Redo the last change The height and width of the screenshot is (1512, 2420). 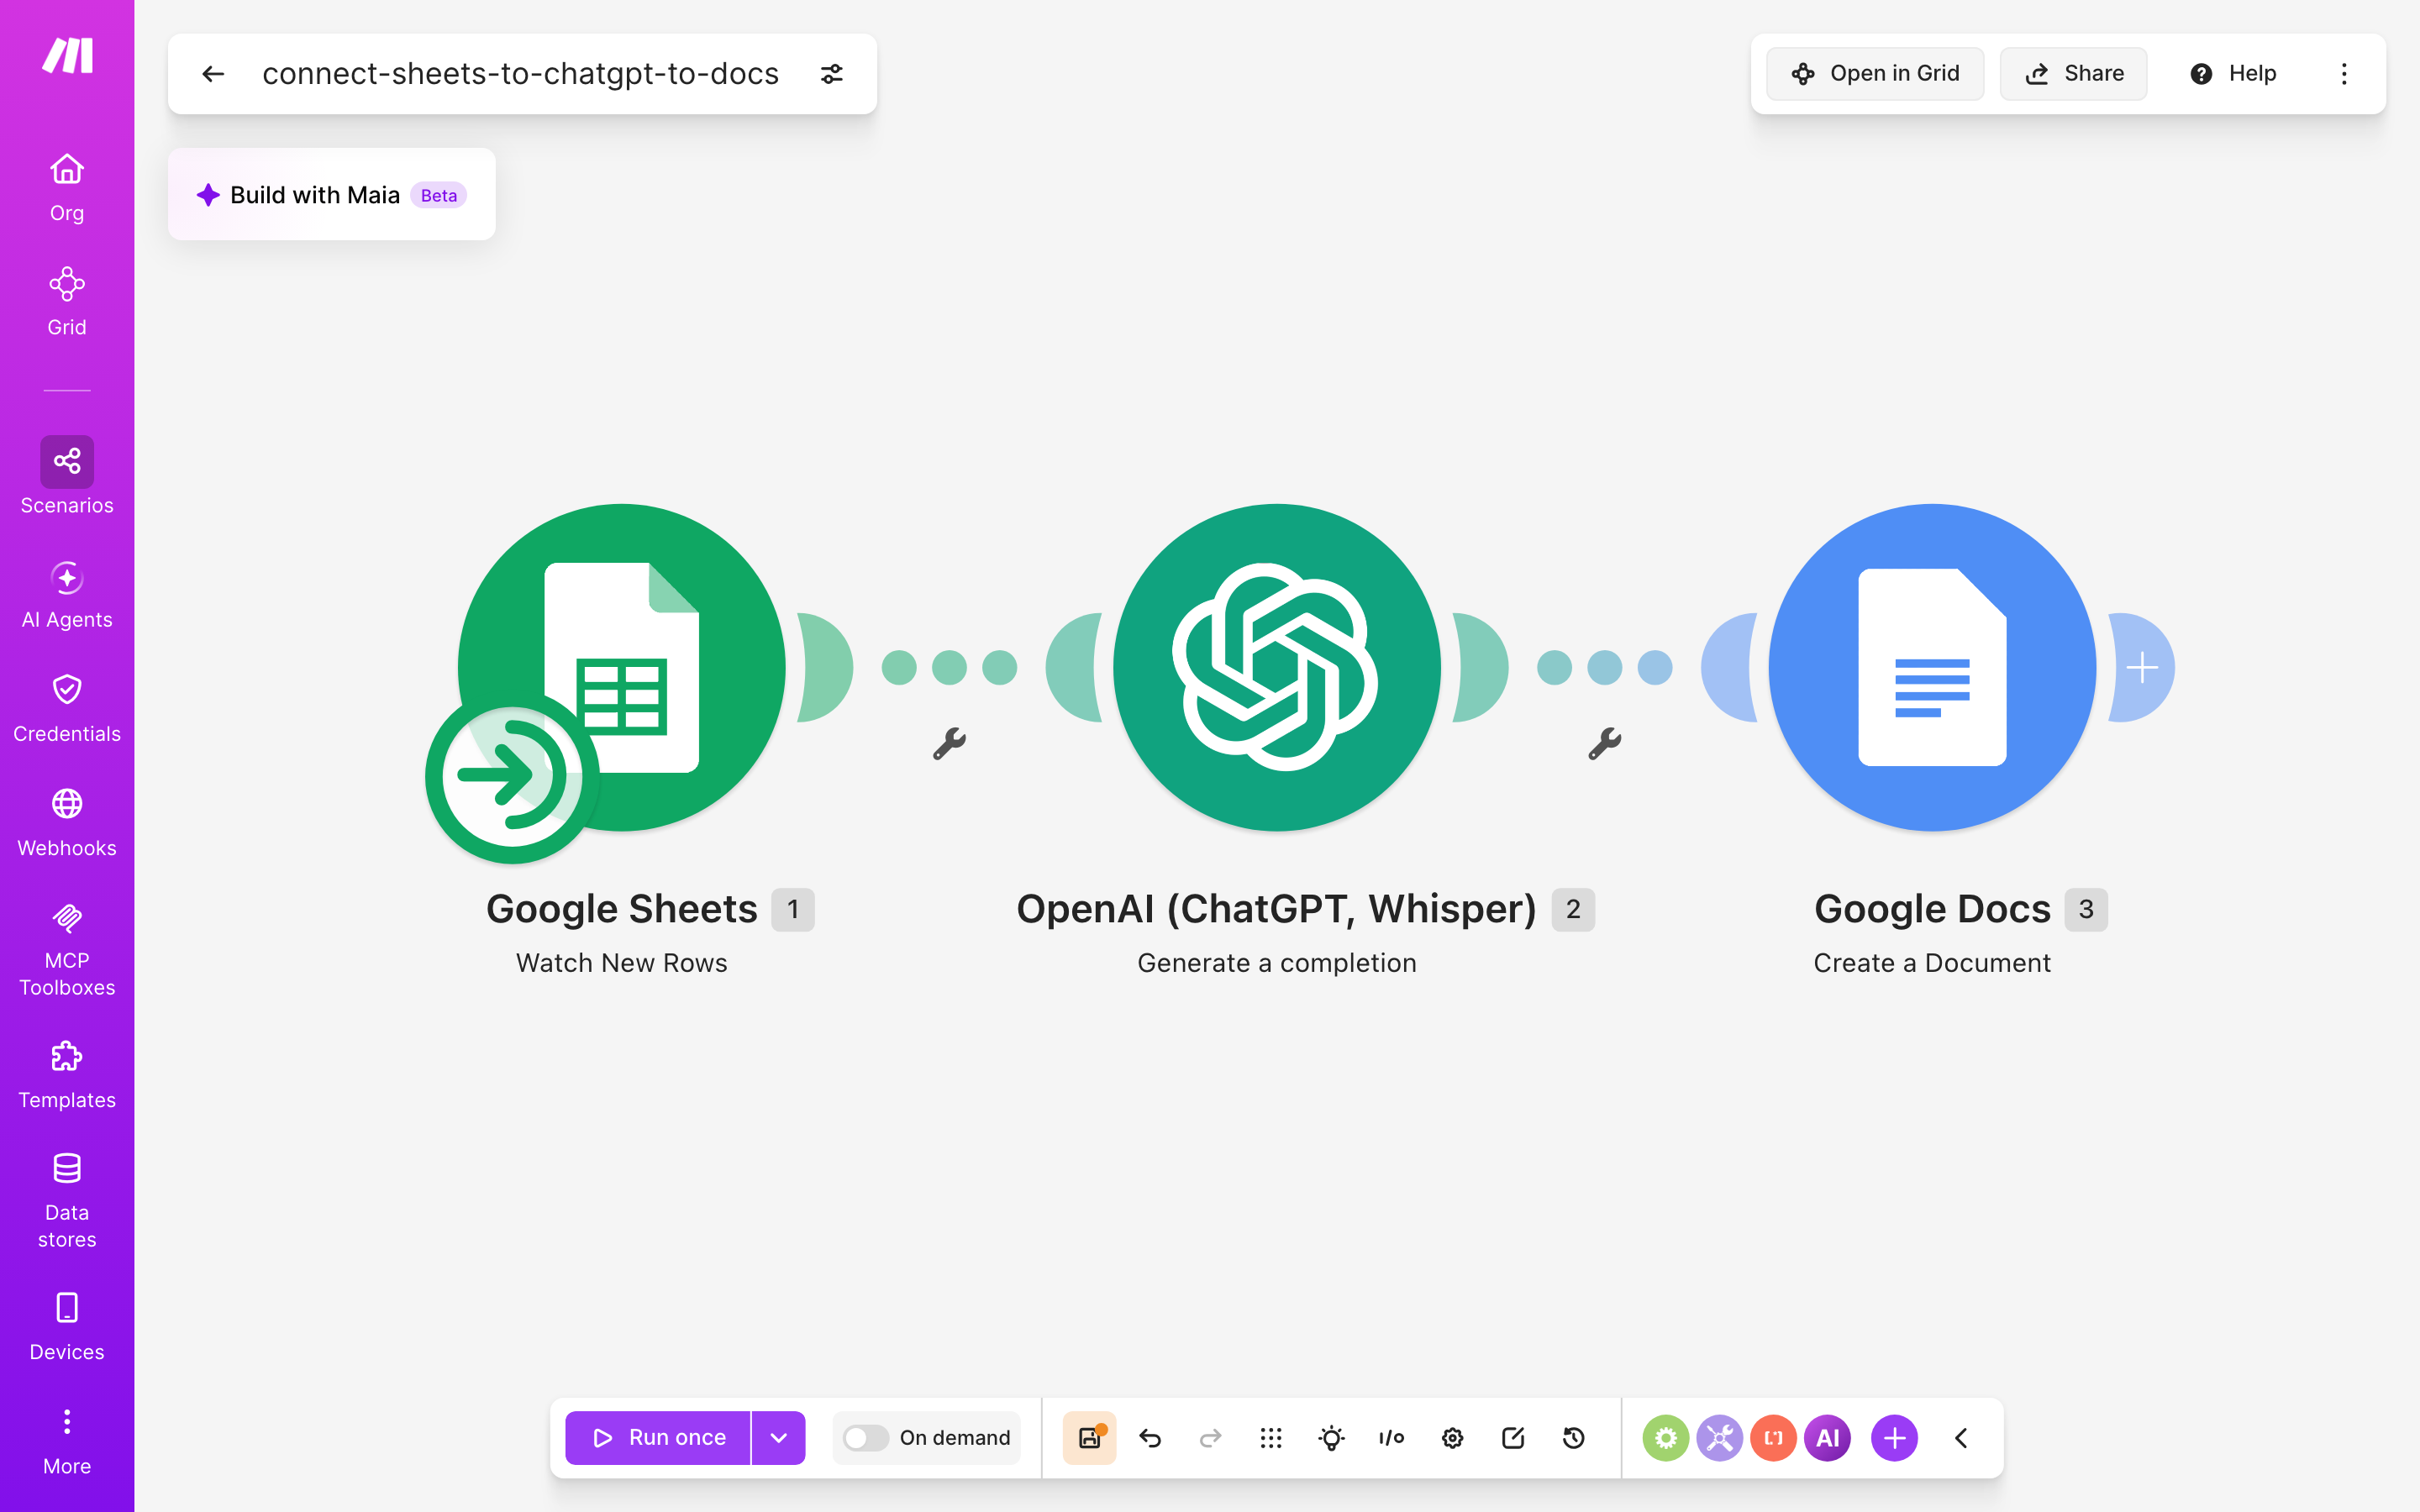pos(1210,1438)
